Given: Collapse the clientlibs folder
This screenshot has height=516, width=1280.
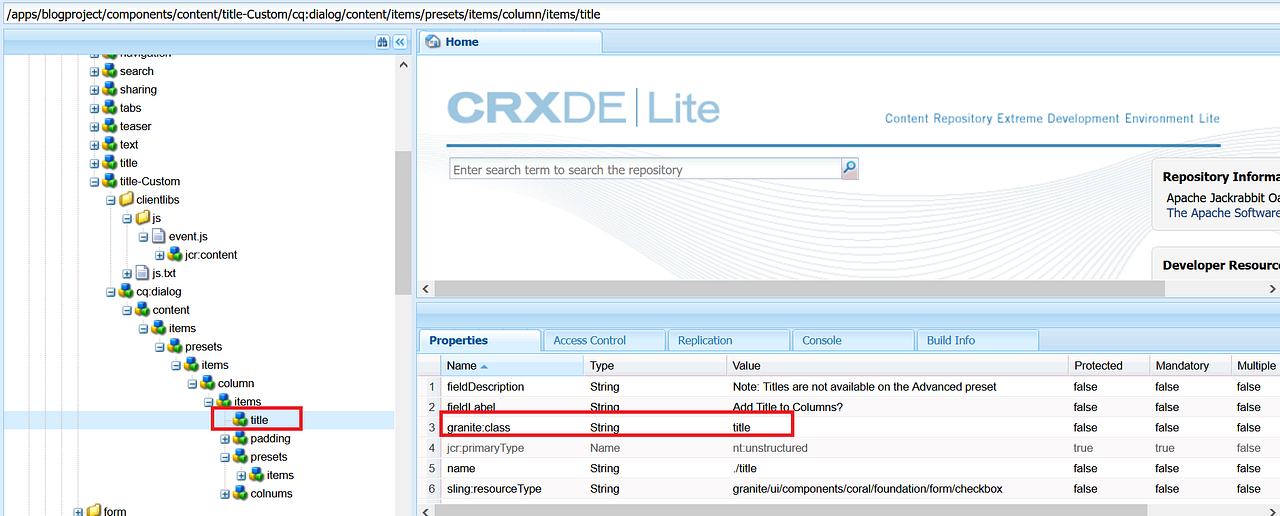Looking at the screenshot, I should pos(111,199).
